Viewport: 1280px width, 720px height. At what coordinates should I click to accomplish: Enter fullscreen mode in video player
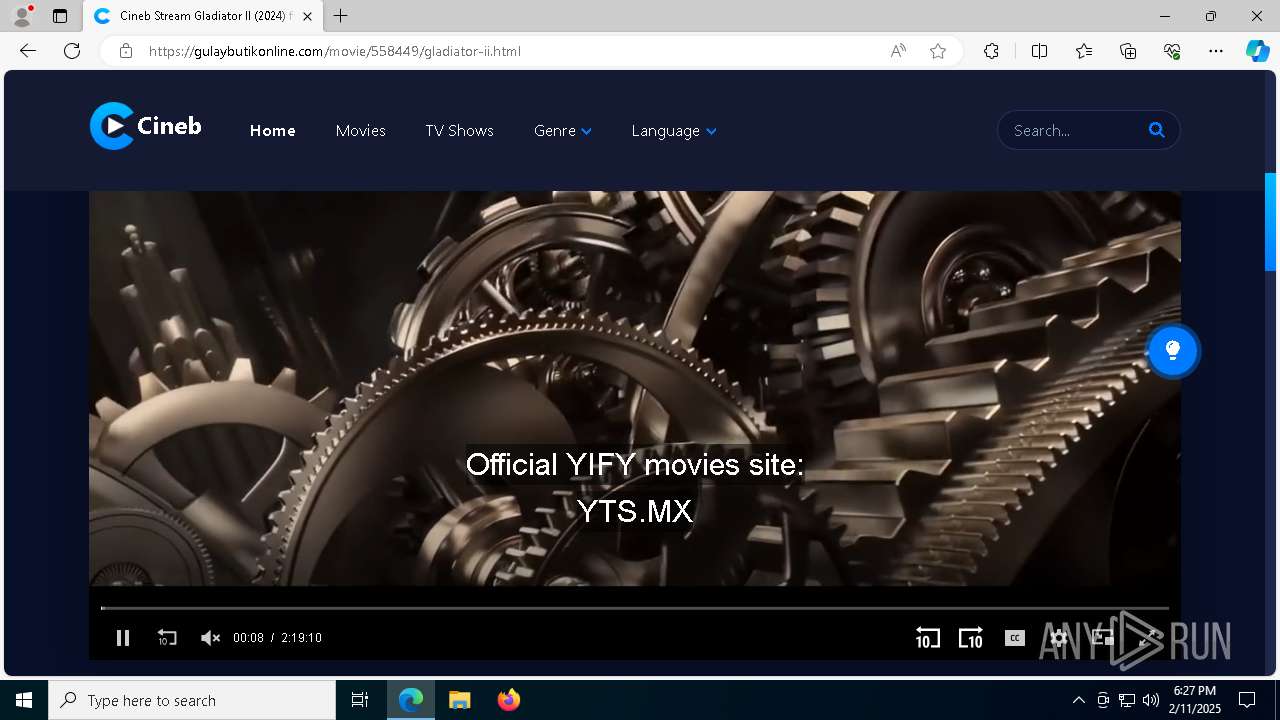coord(1147,638)
